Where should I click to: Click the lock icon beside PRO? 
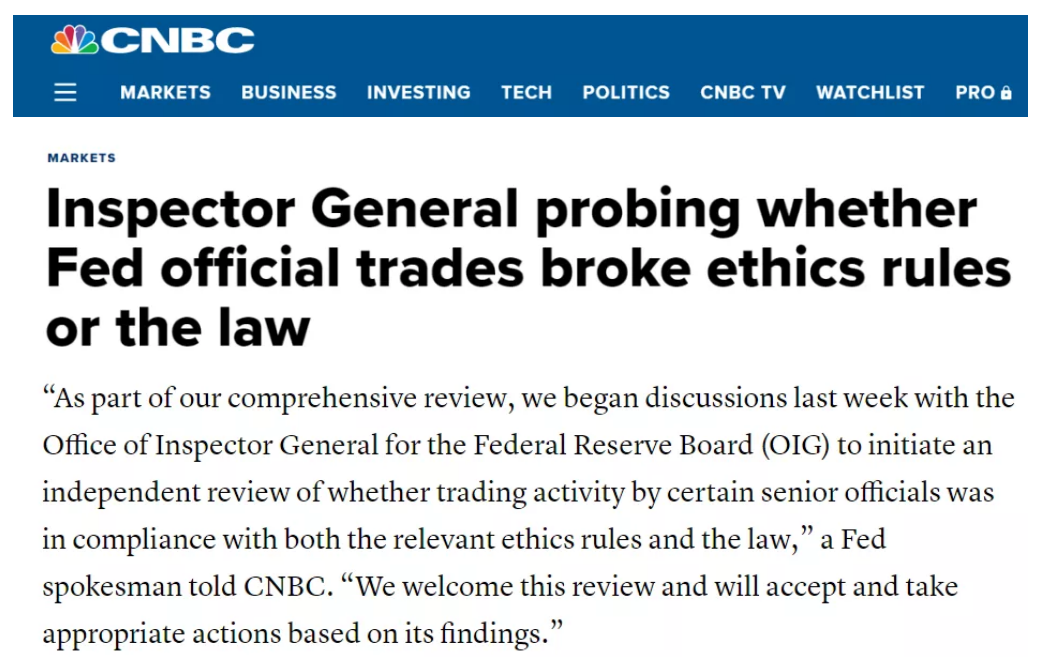tap(1006, 93)
